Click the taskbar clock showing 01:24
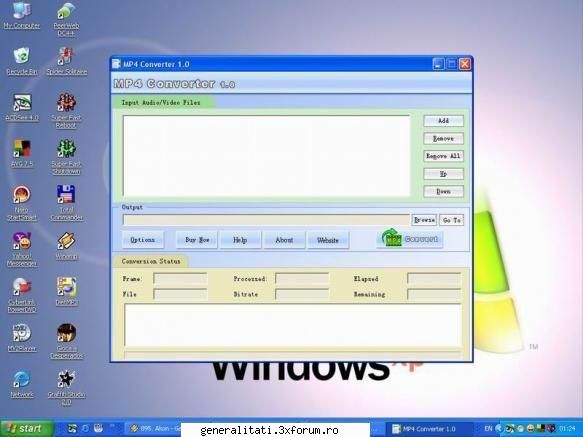 [x=567, y=428]
